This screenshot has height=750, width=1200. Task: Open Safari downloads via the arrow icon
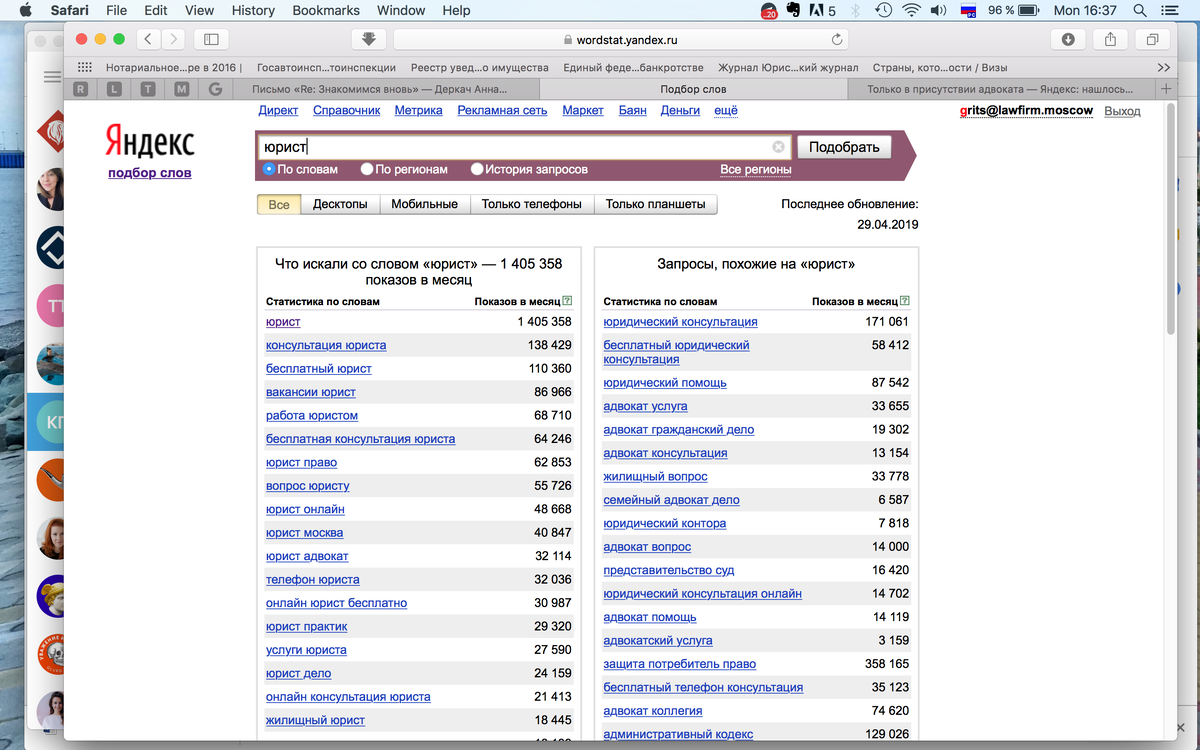368,38
